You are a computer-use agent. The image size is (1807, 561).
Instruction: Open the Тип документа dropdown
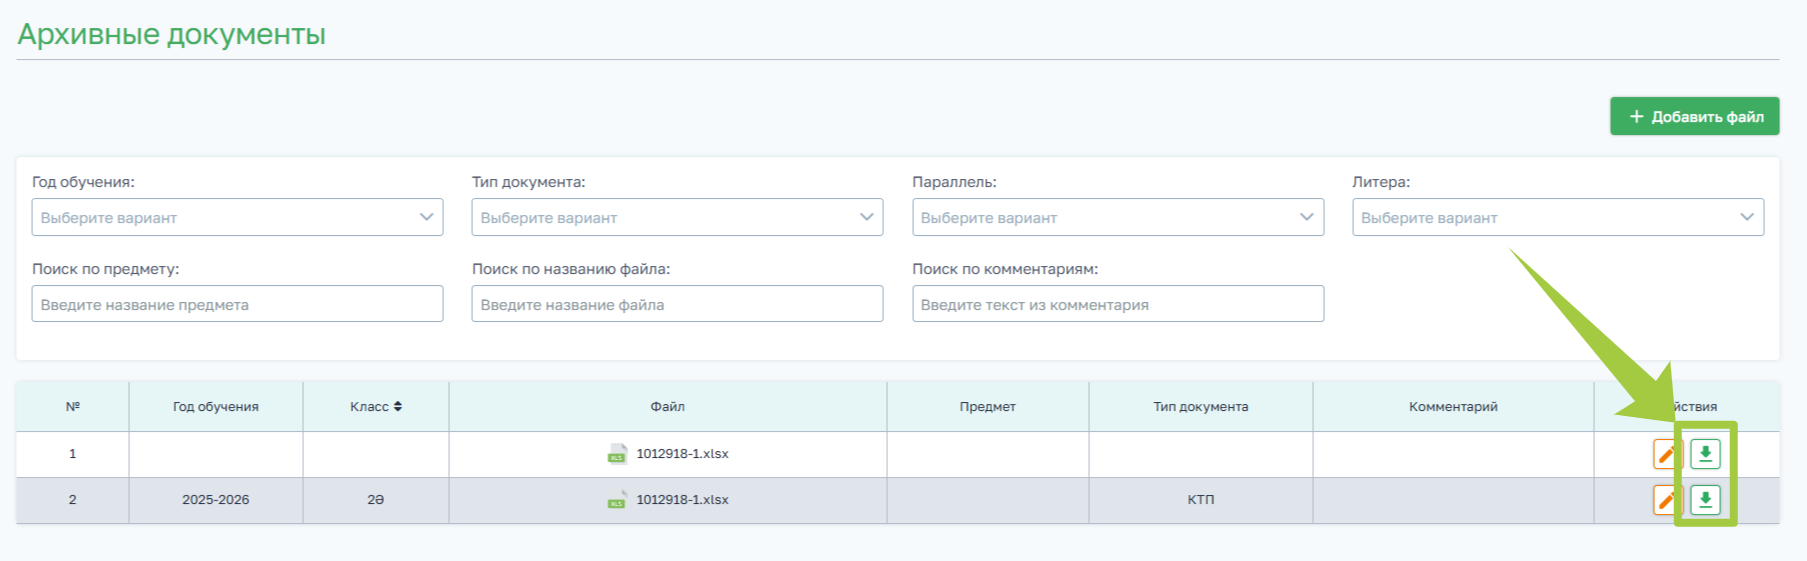677,217
